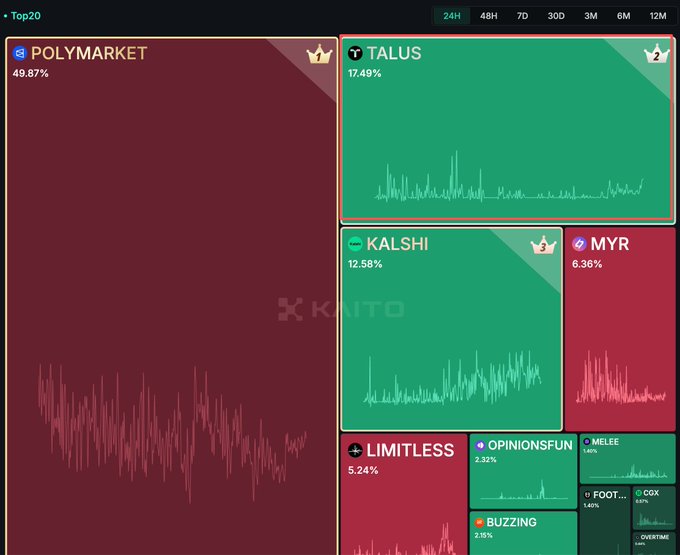Click the rank 3 crown on Kalshi
The height and width of the screenshot is (555, 680).
click(543, 245)
